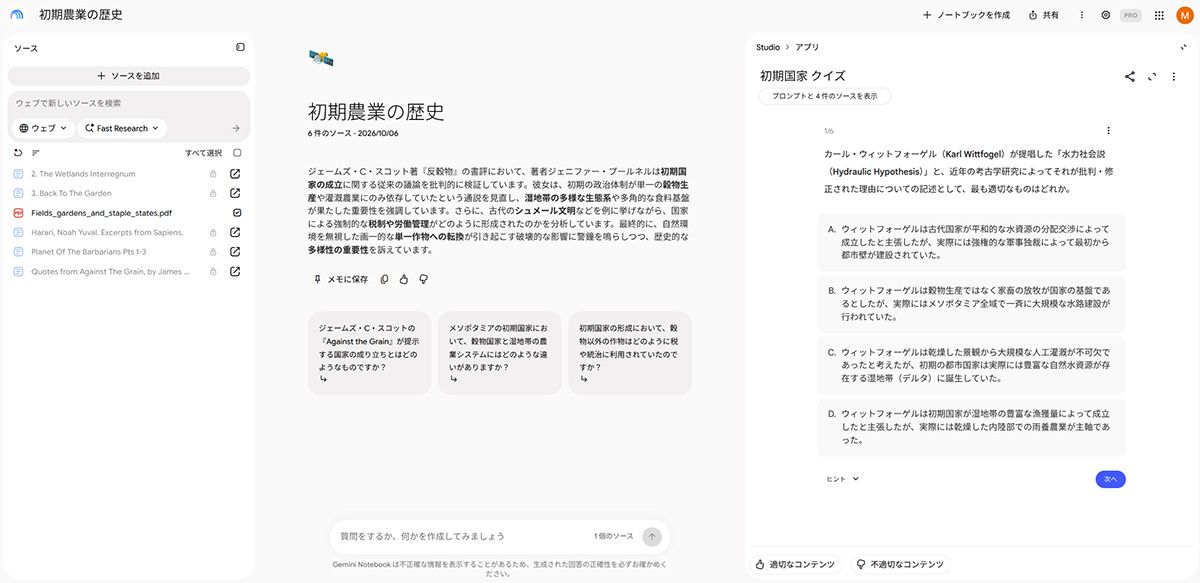Select suggested question about 穀物以外の作物

pyautogui.click(x=630, y=353)
